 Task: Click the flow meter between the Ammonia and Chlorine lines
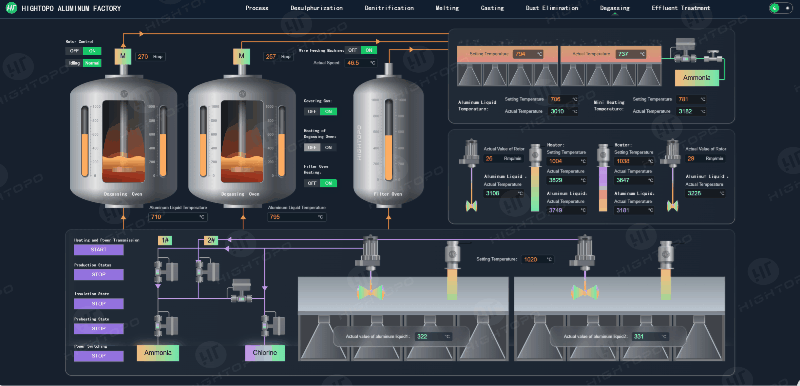[242, 291]
